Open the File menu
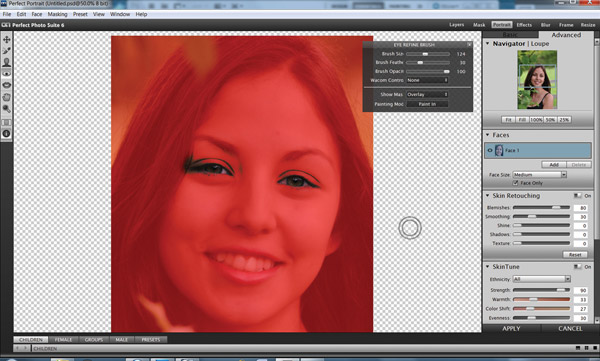This screenshot has height=361, width=600. 7,14
